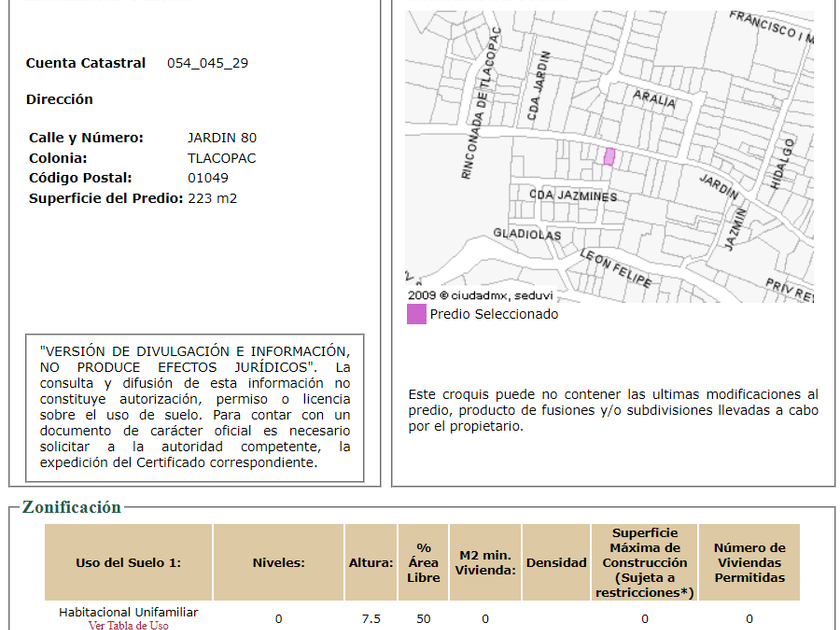This screenshot has height=630, width=840.
Task: Open the Ver Tabla de Uso link
Action: [x=128, y=625]
